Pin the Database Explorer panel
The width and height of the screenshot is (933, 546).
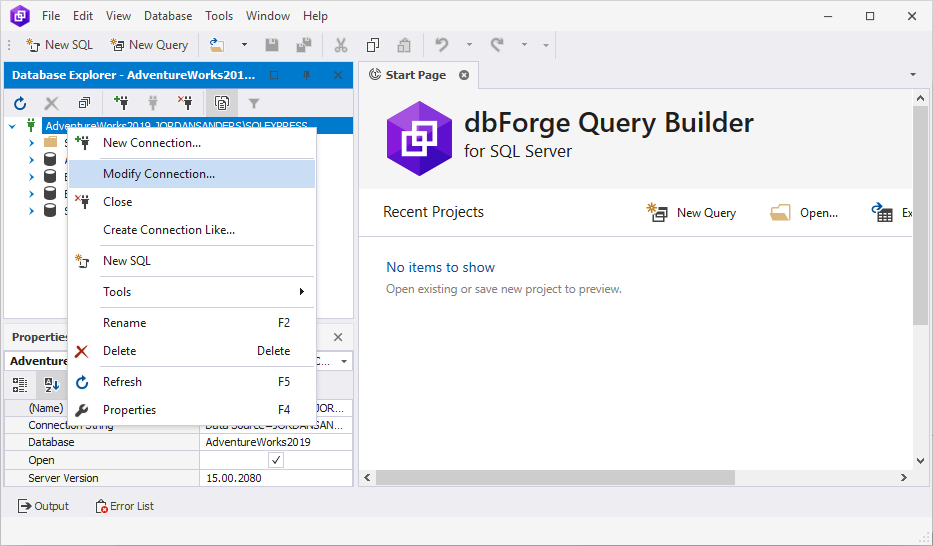pyautogui.click(x=306, y=75)
